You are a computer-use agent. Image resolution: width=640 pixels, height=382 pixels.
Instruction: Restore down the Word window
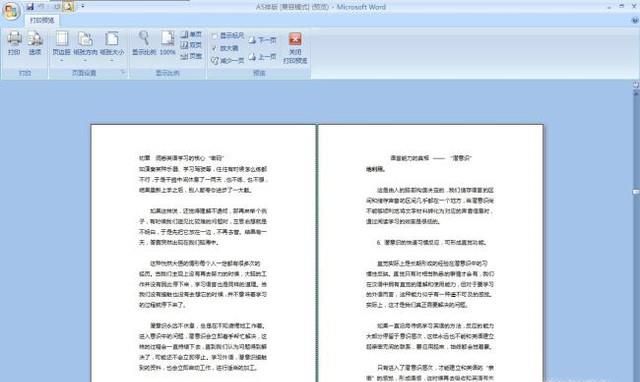tap(622, 7)
